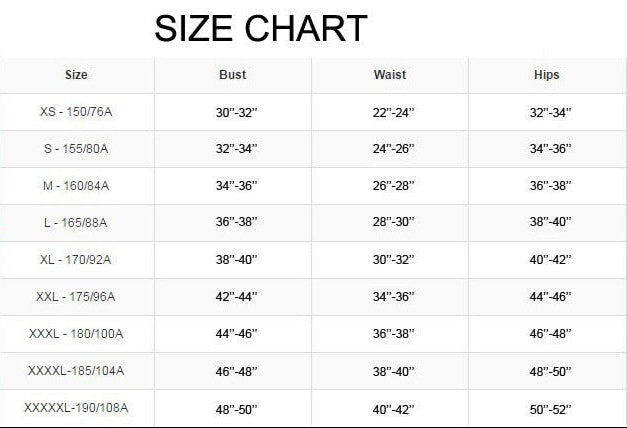Screen dimensions: 627x428
Task: Select the XXXXXL-190/108A size label
Action: (76, 407)
